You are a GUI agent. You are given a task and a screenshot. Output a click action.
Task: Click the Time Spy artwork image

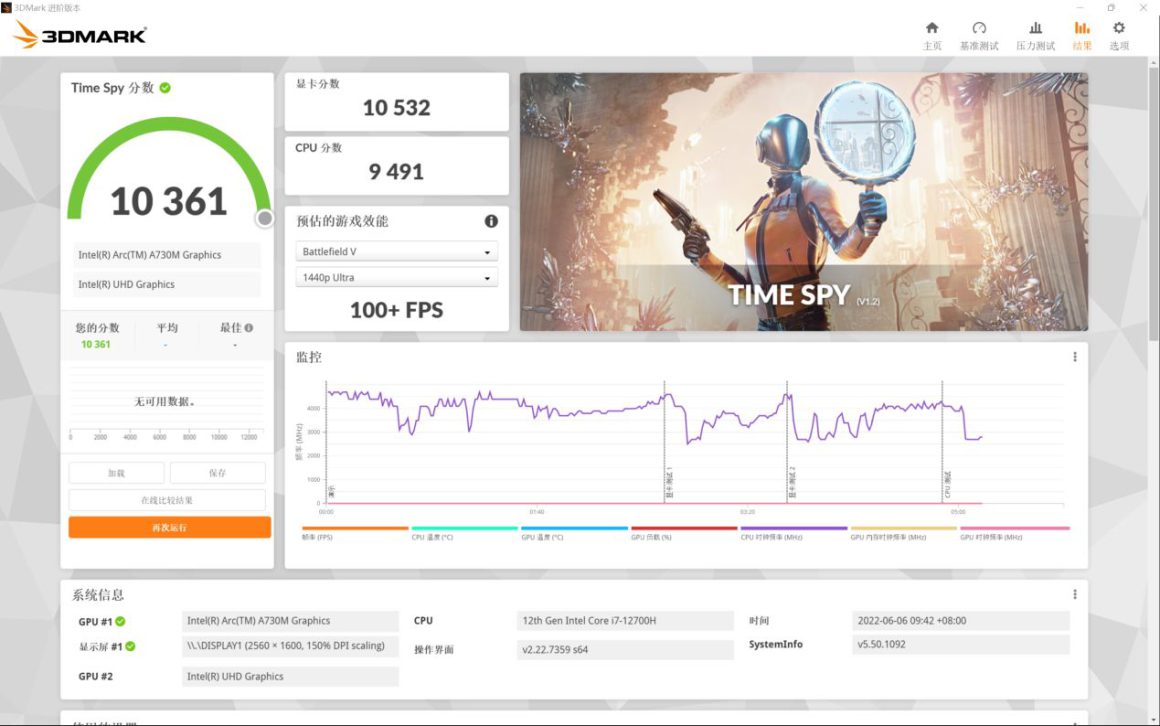(x=804, y=200)
